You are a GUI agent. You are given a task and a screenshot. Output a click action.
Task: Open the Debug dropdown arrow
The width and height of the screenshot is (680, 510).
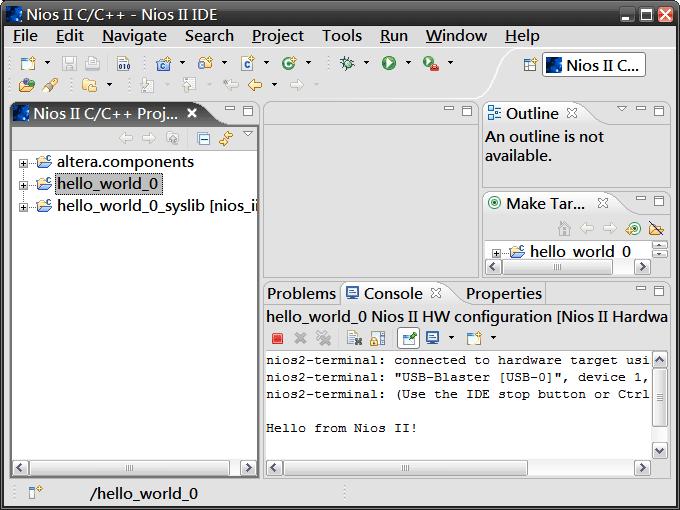click(366, 63)
